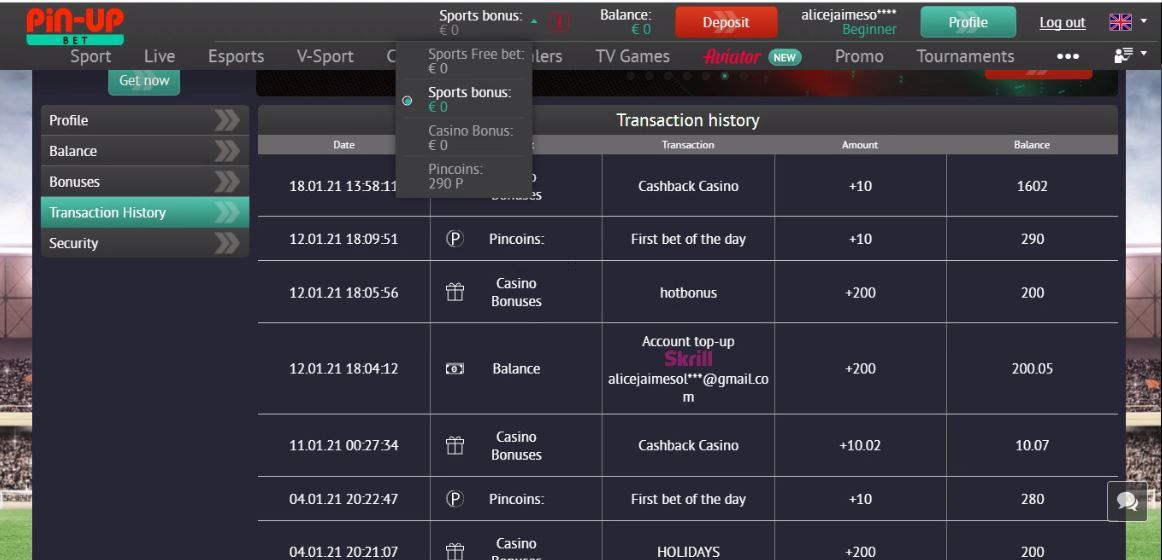Expand the display settings dropdown in the navigation bar

[1130, 55]
